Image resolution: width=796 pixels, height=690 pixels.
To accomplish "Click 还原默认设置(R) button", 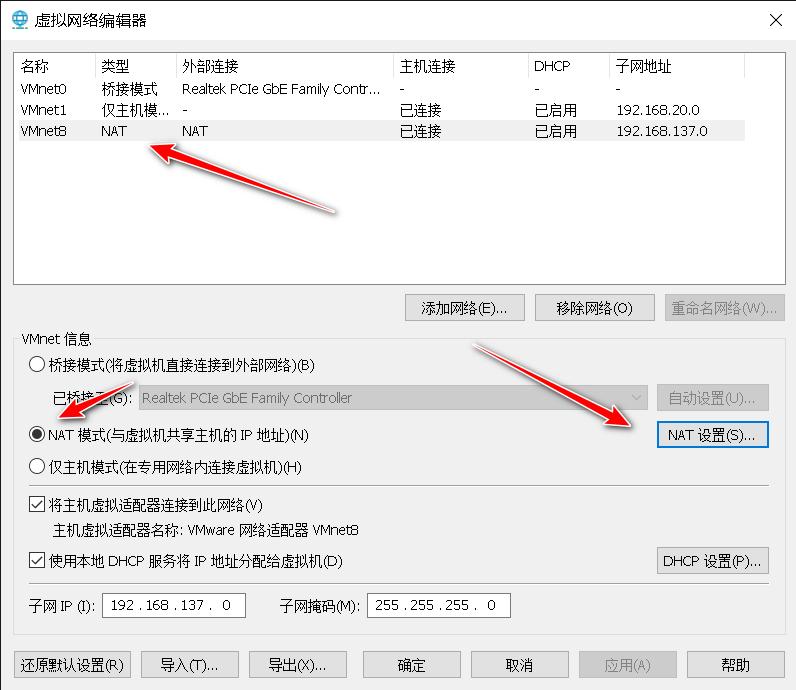I will [72, 665].
